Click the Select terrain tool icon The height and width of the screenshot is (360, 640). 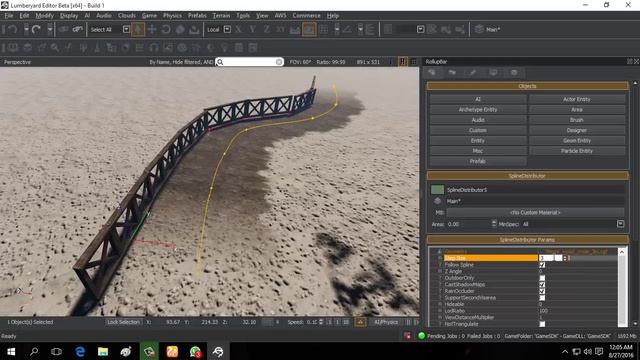point(194,29)
